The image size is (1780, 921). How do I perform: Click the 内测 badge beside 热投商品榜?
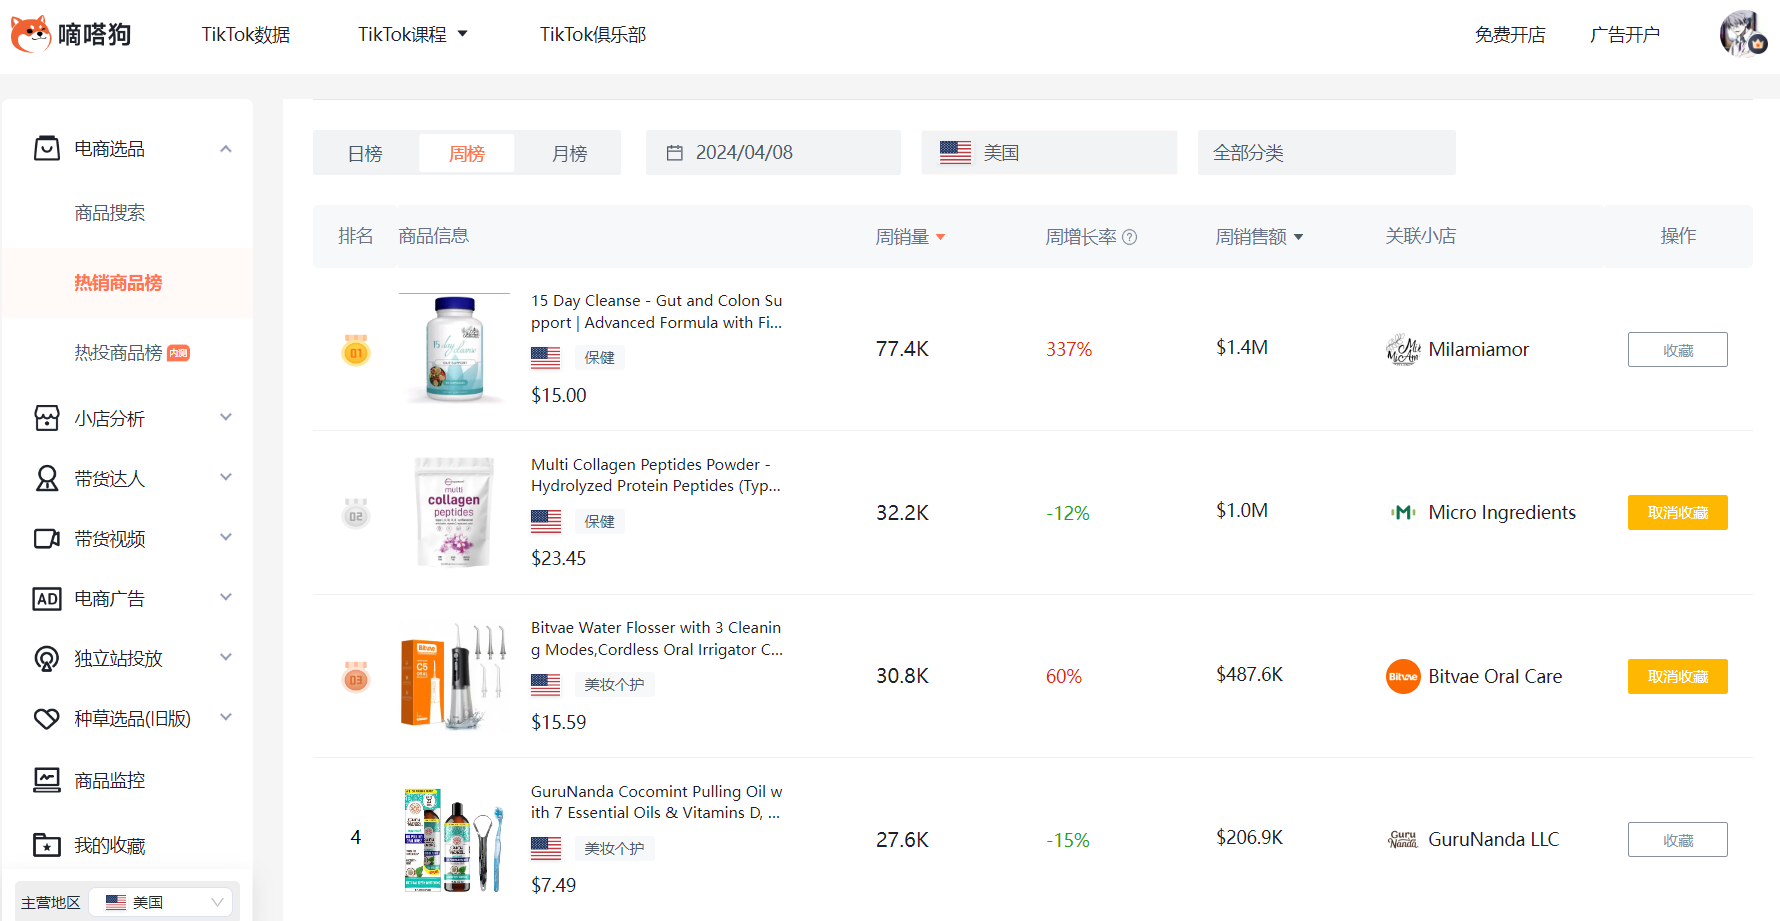coord(179,353)
